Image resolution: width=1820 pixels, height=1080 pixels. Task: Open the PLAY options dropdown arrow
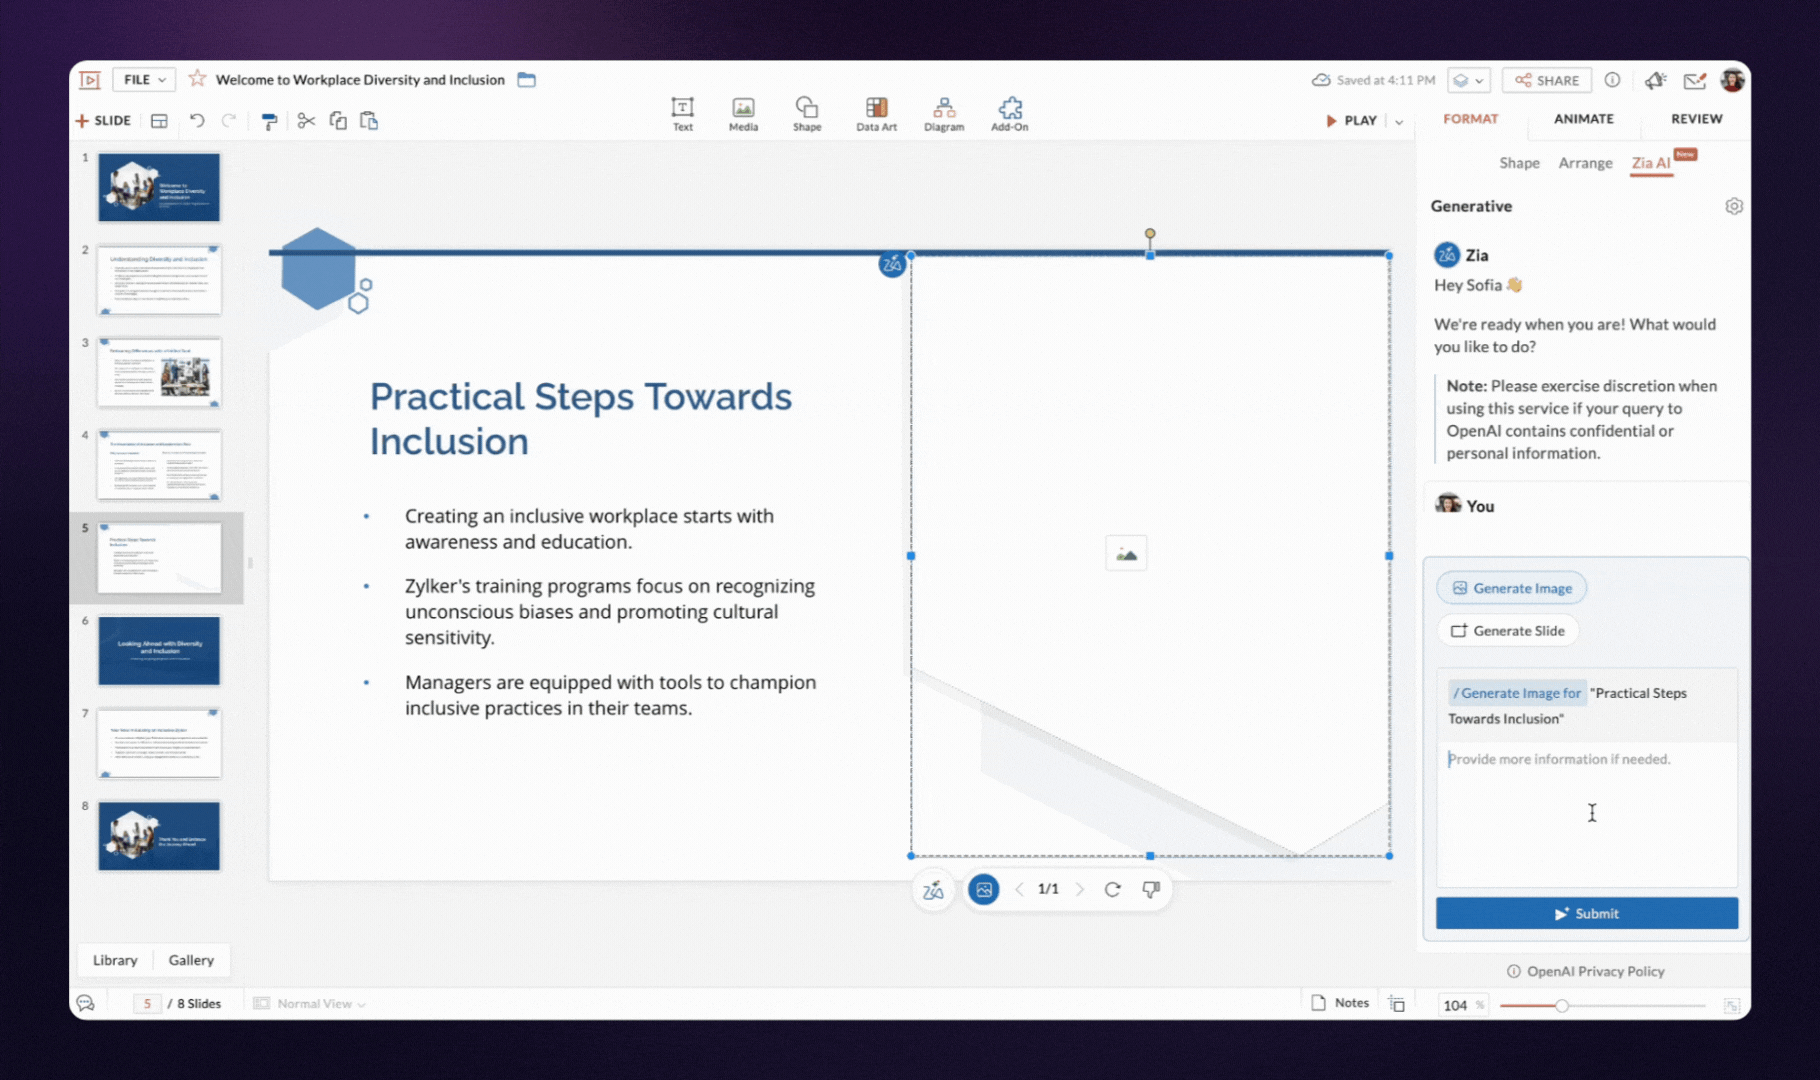(x=1399, y=121)
